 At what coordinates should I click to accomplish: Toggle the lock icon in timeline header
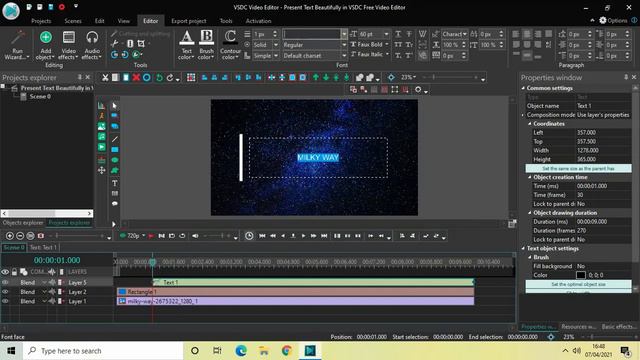point(14,272)
